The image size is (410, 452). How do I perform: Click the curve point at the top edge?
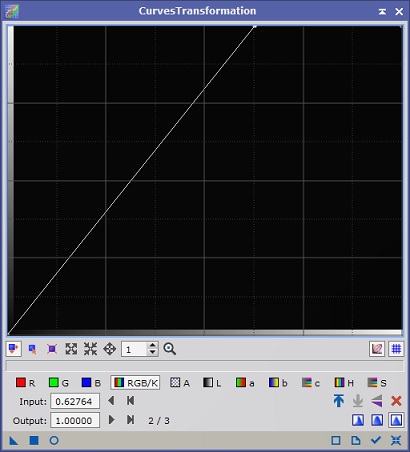255,26
